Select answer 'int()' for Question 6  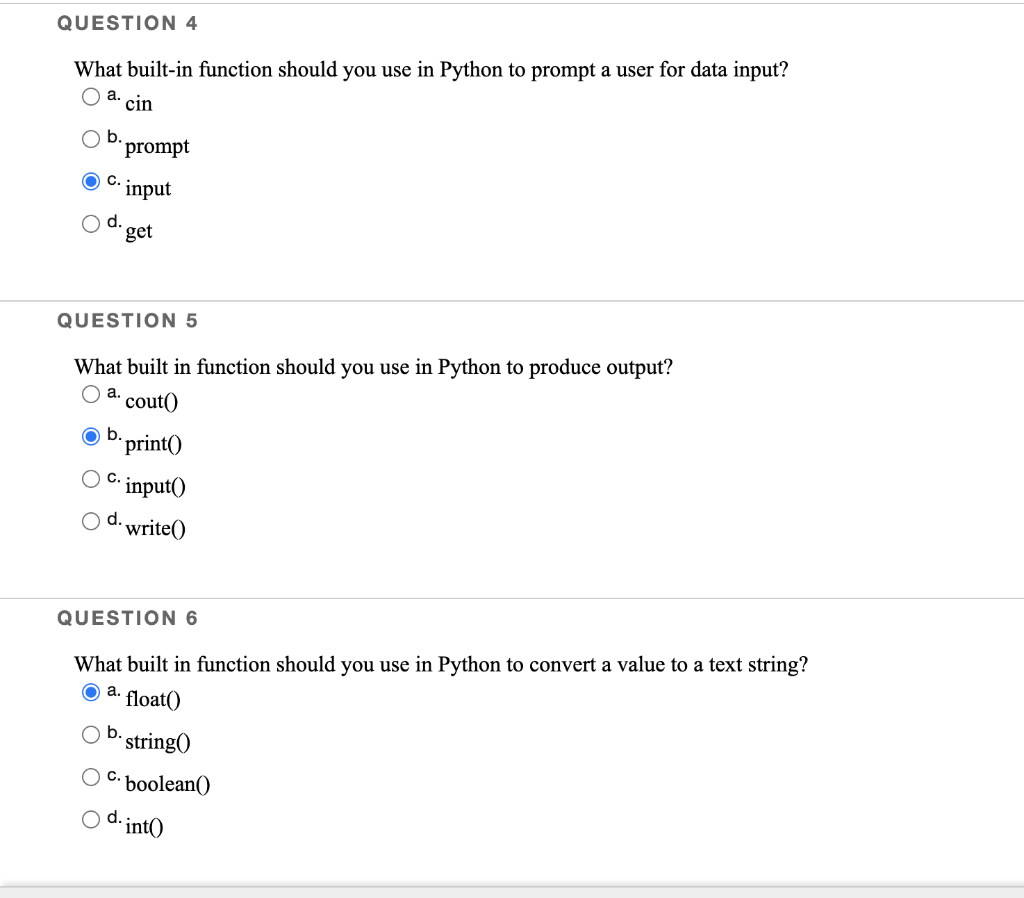click(x=91, y=818)
